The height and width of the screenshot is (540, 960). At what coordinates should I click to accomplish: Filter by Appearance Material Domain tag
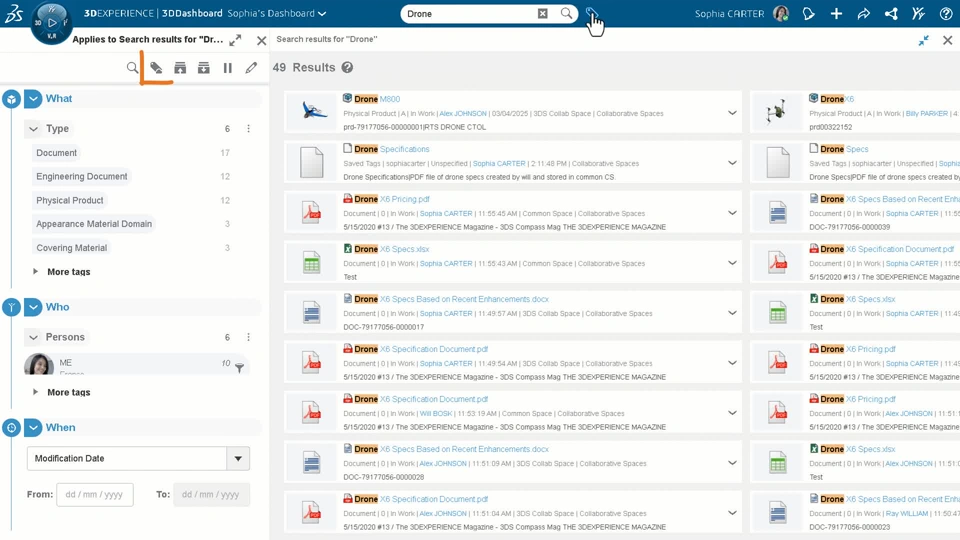[94, 224]
